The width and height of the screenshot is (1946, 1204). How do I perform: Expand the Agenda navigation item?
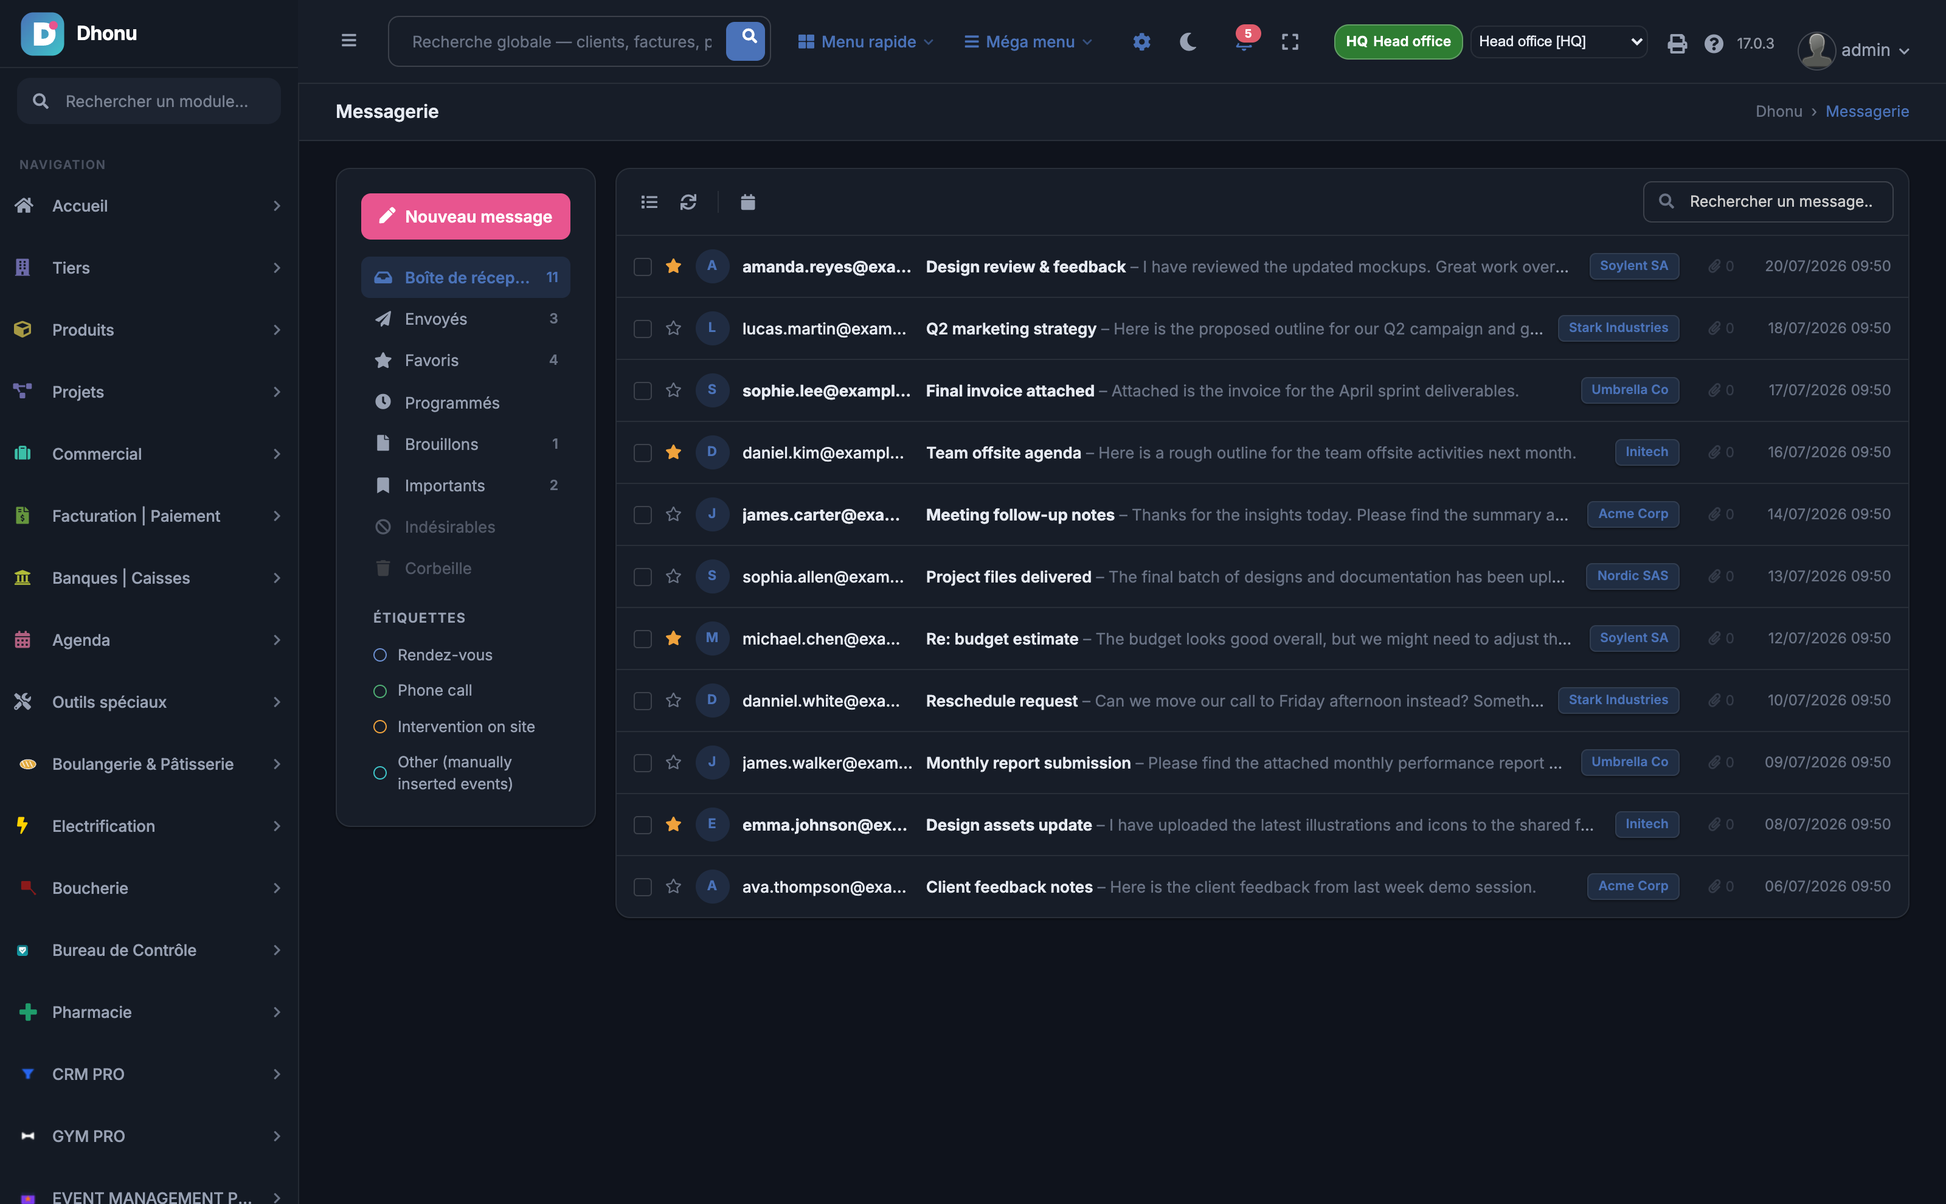[x=149, y=640]
